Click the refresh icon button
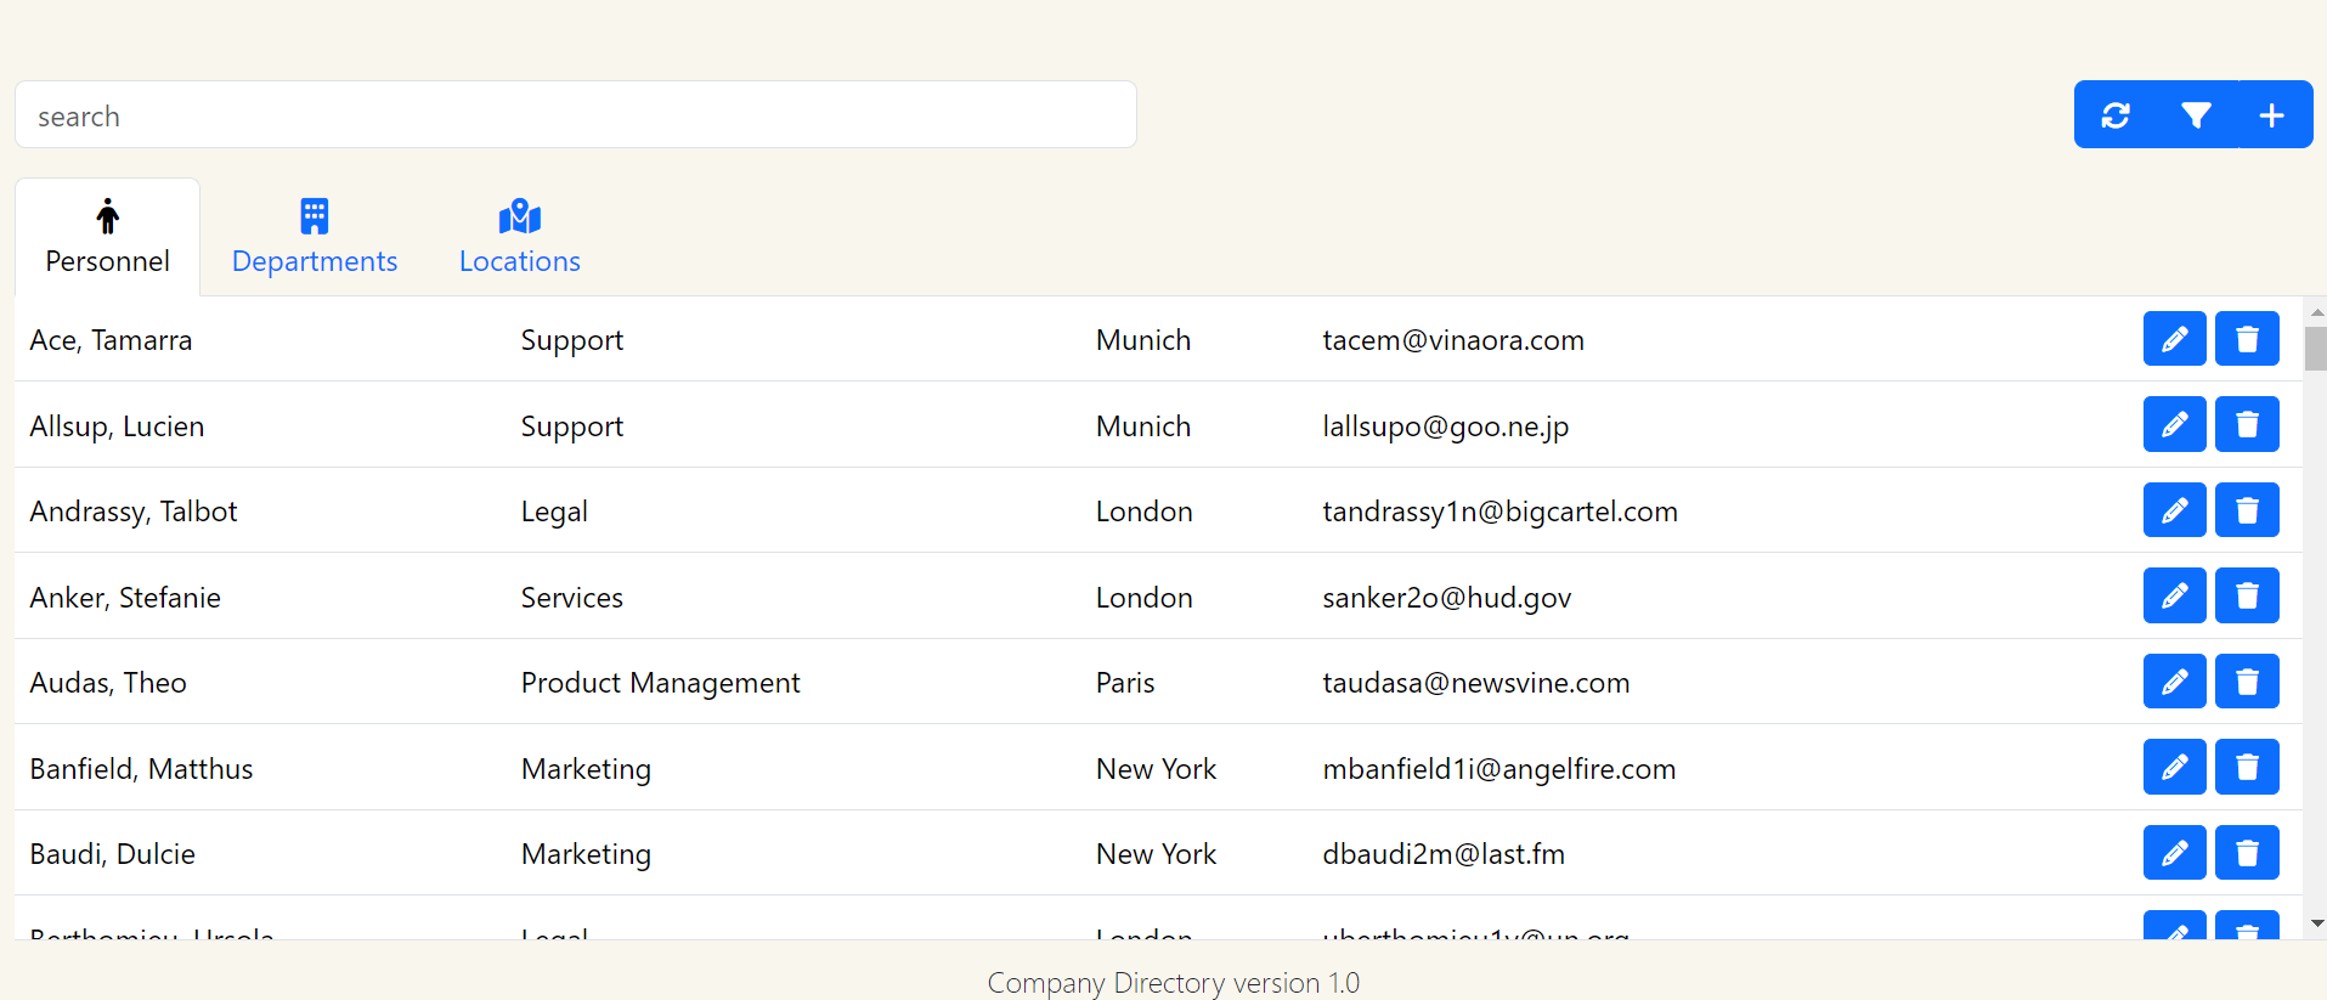 pyautogui.click(x=2115, y=115)
